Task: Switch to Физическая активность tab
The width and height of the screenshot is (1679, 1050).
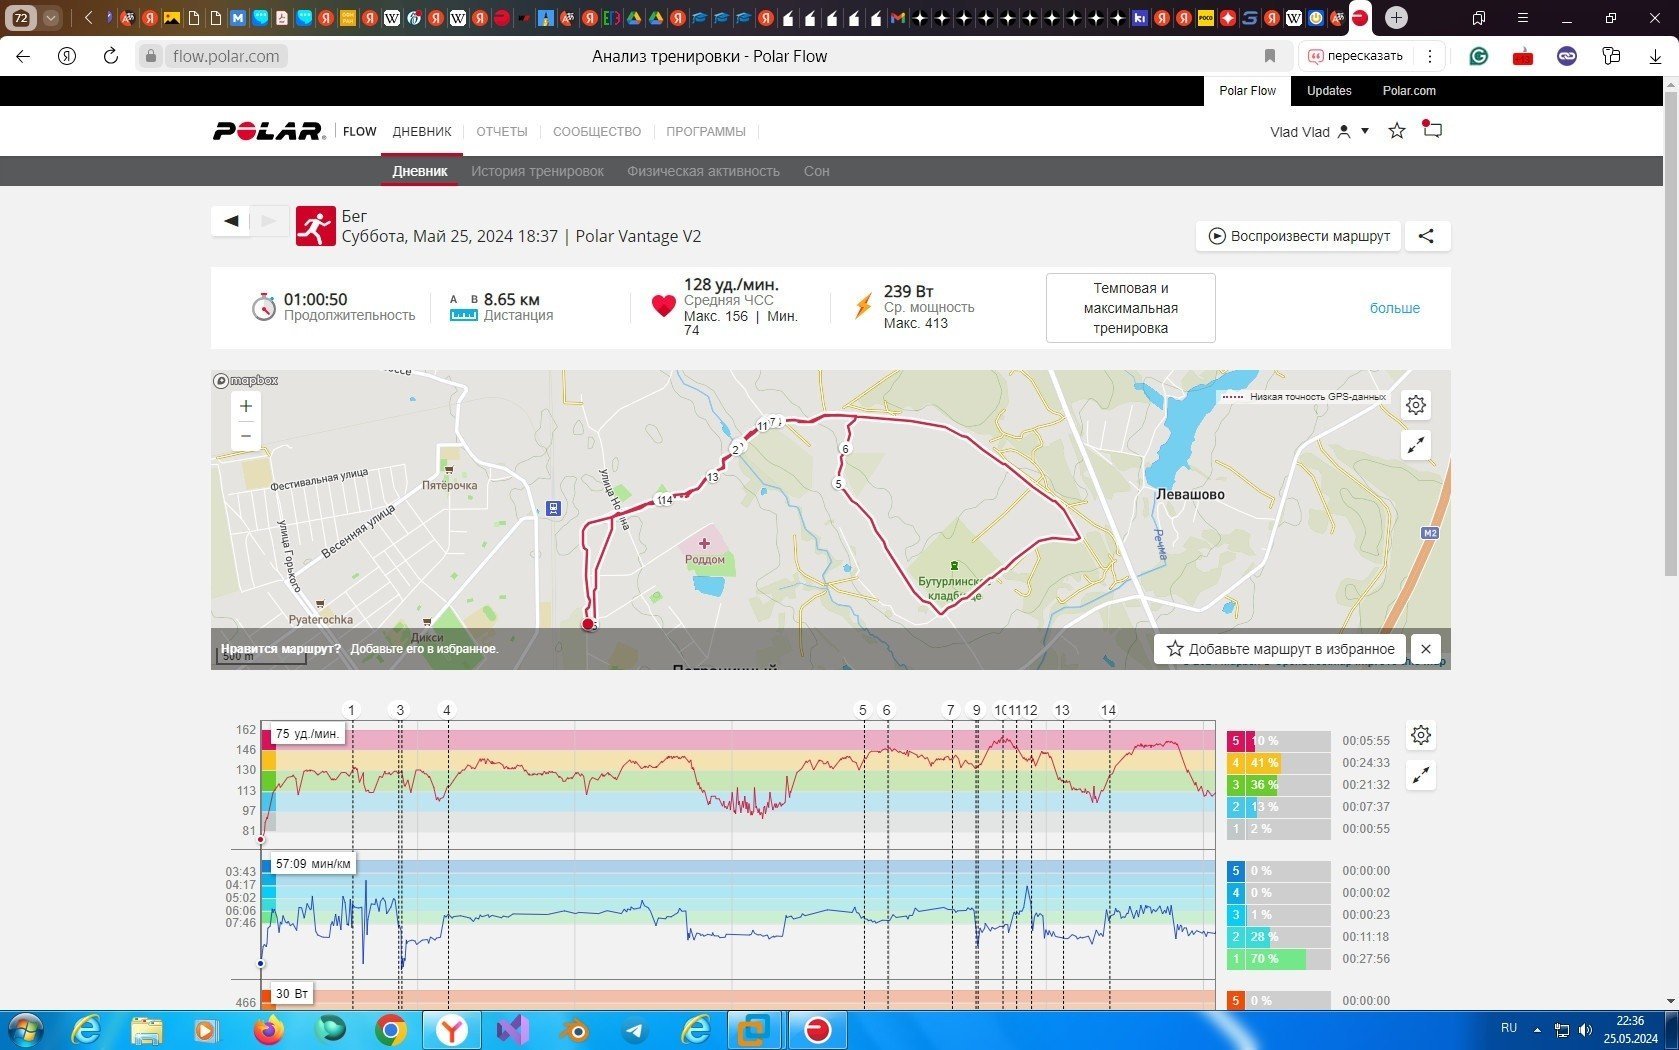Action: tap(704, 171)
